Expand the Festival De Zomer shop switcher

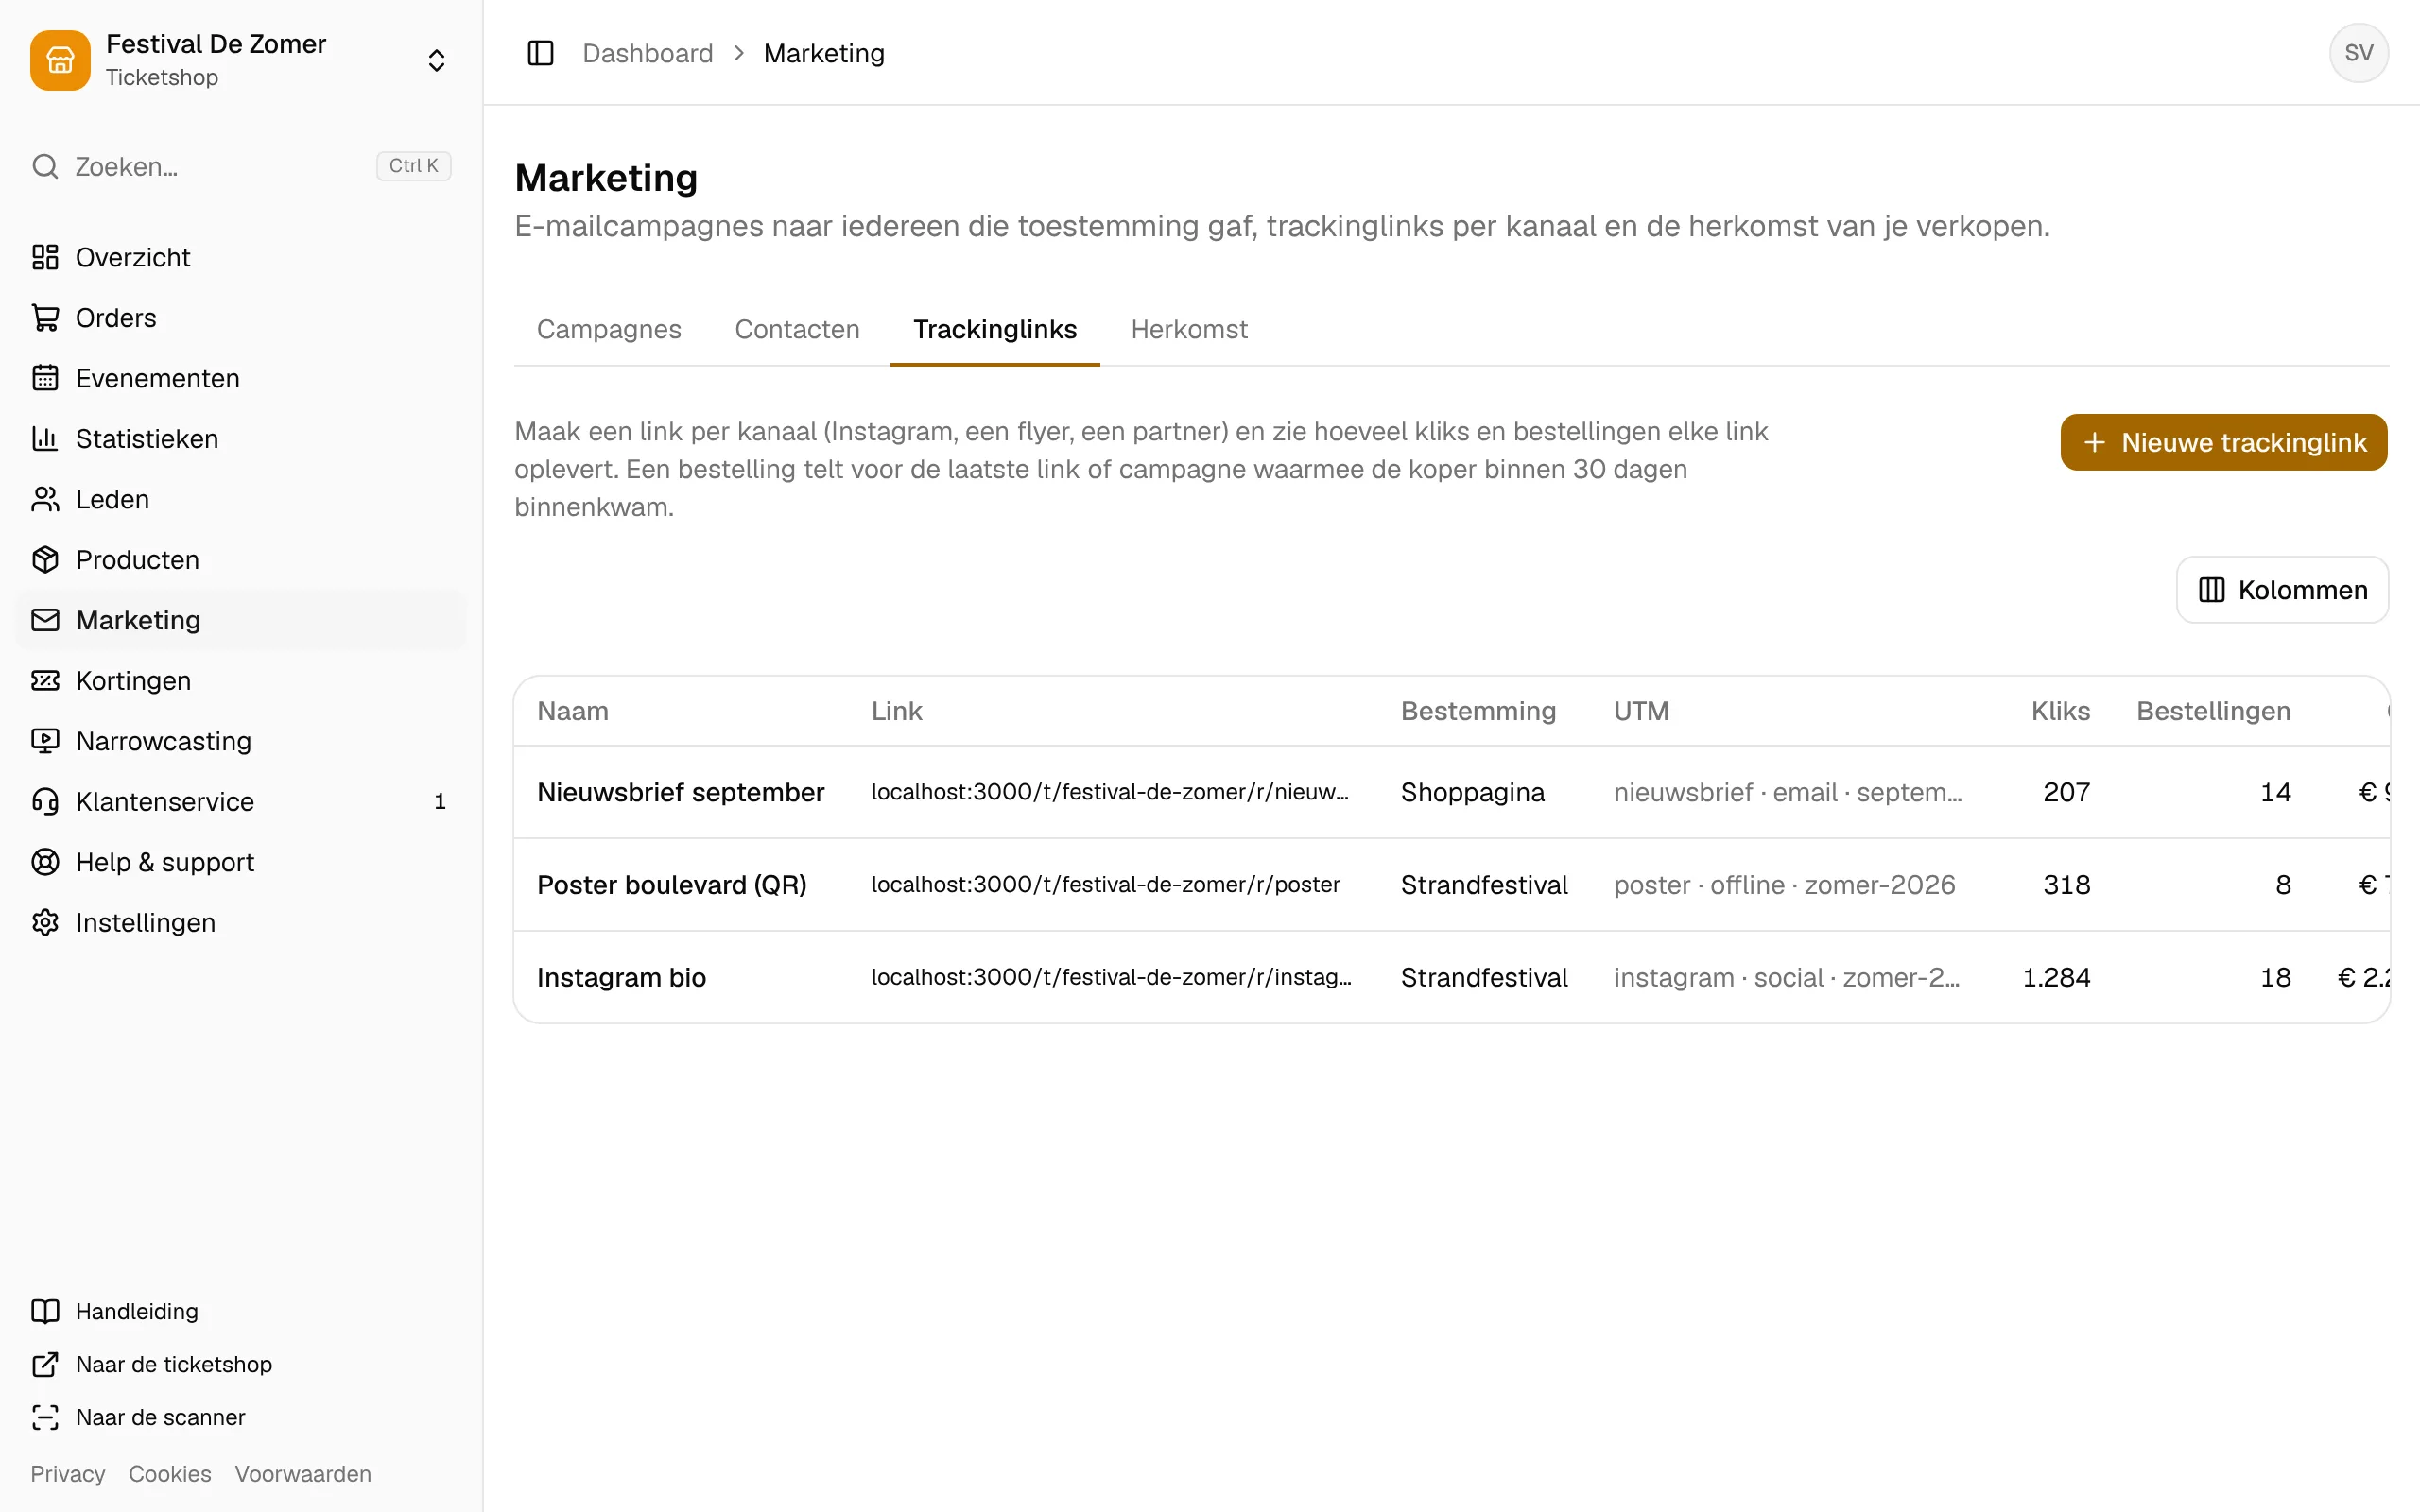(436, 60)
